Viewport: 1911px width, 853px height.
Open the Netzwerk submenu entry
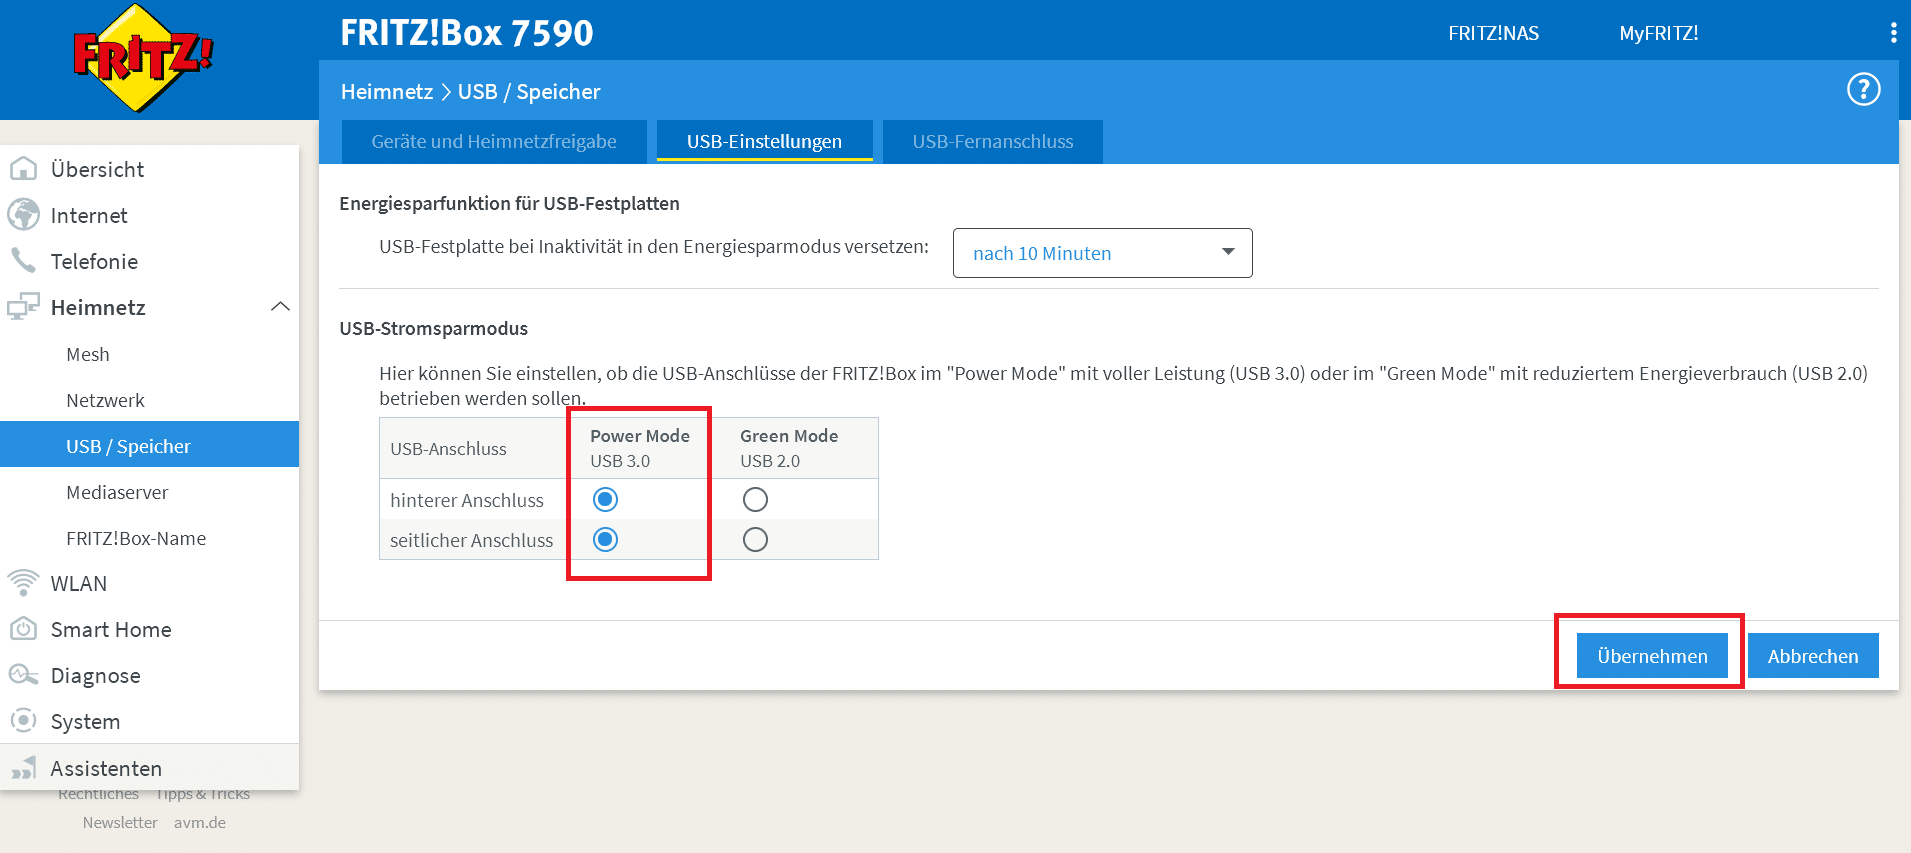[x=150, y=400]
